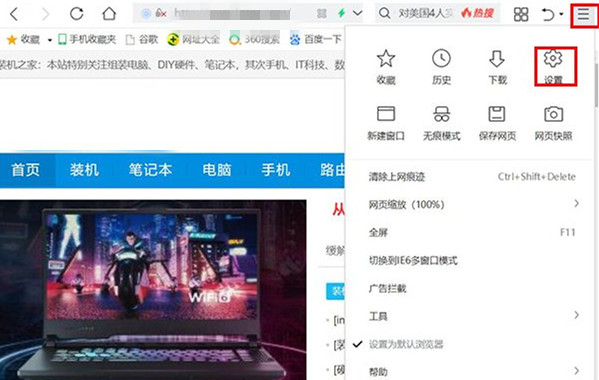The width and height of the screenshot is (599, 380).
Task: Click the gaming laptop banner image
Action: click(x=153, y=290)
